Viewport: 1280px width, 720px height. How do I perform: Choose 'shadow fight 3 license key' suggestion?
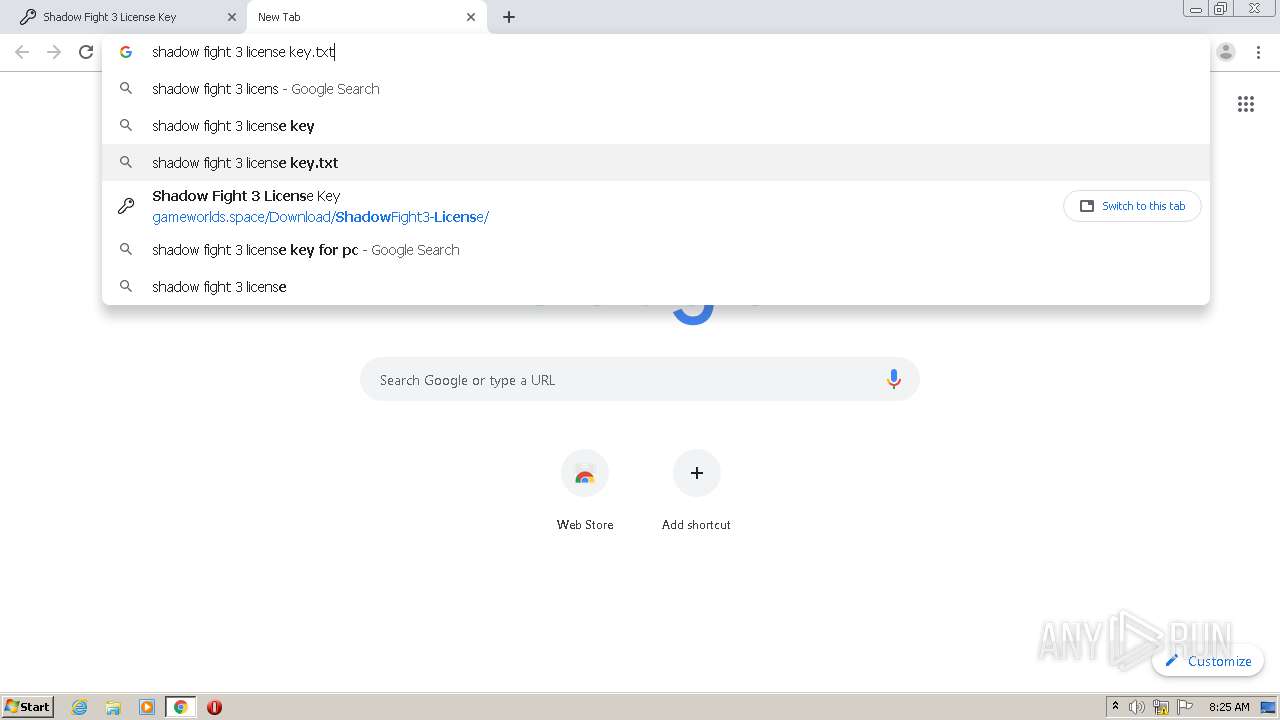pos(656,126)
